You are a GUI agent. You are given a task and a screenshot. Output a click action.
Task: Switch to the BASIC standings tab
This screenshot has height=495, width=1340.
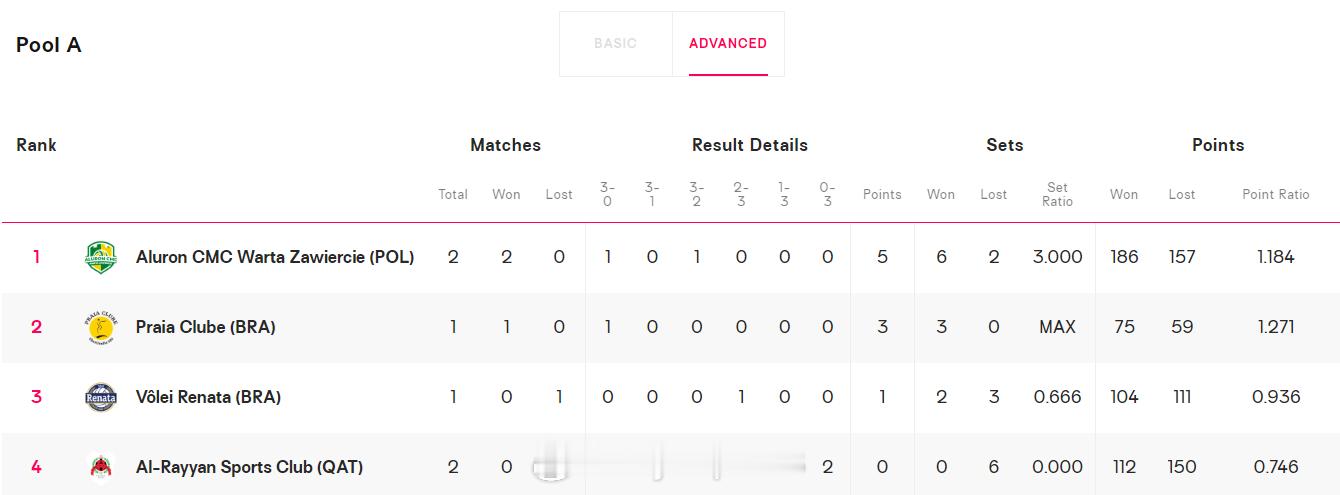pos(615,44)
